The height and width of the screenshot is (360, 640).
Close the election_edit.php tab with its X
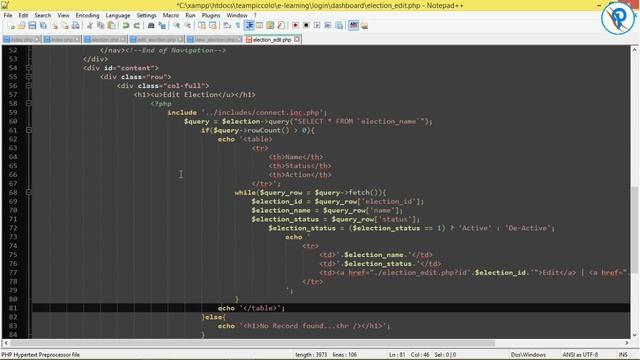(x=297, y=40)
